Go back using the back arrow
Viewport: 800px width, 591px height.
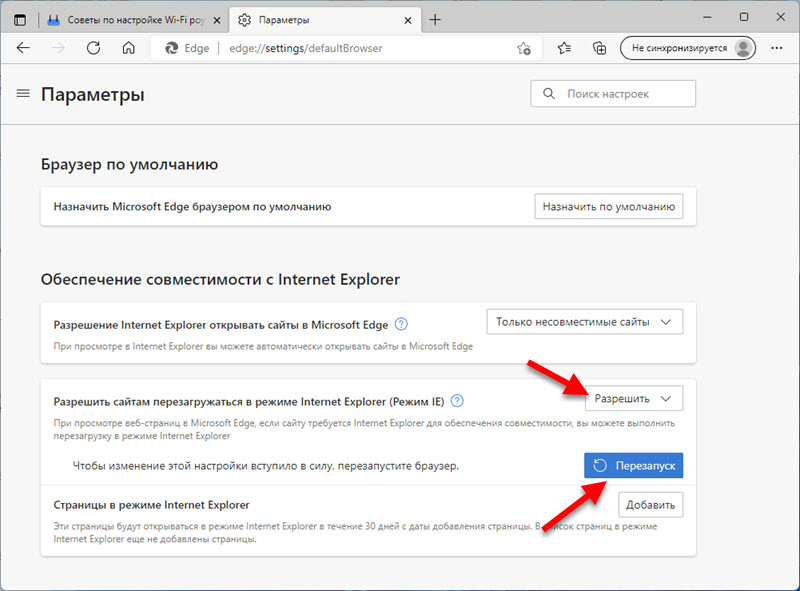pyautogui.click(x=23, y=47)
